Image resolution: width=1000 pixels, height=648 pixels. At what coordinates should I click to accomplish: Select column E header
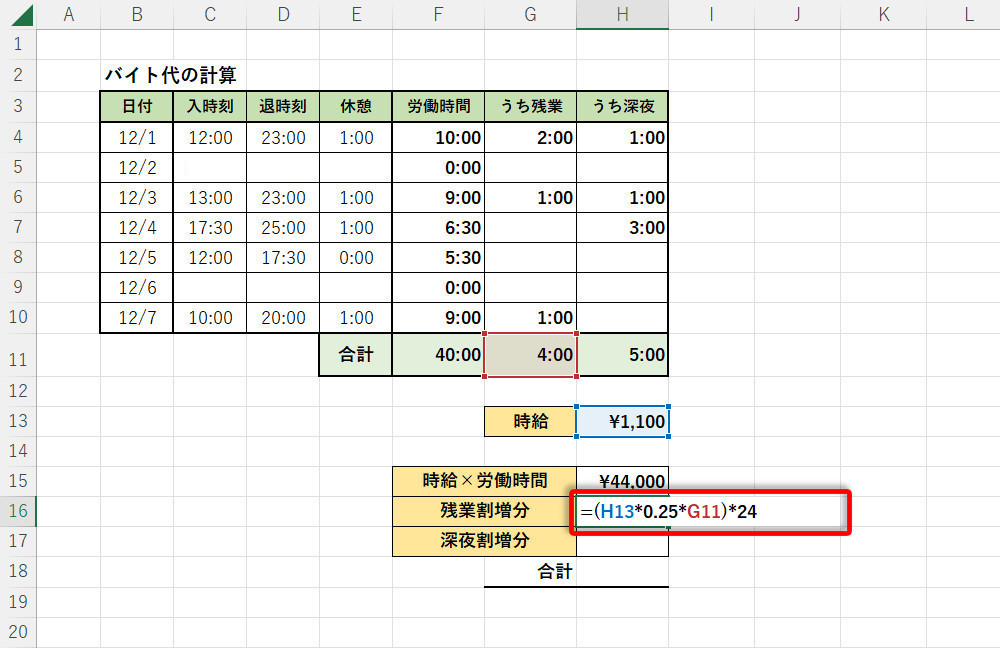[356, 15]
